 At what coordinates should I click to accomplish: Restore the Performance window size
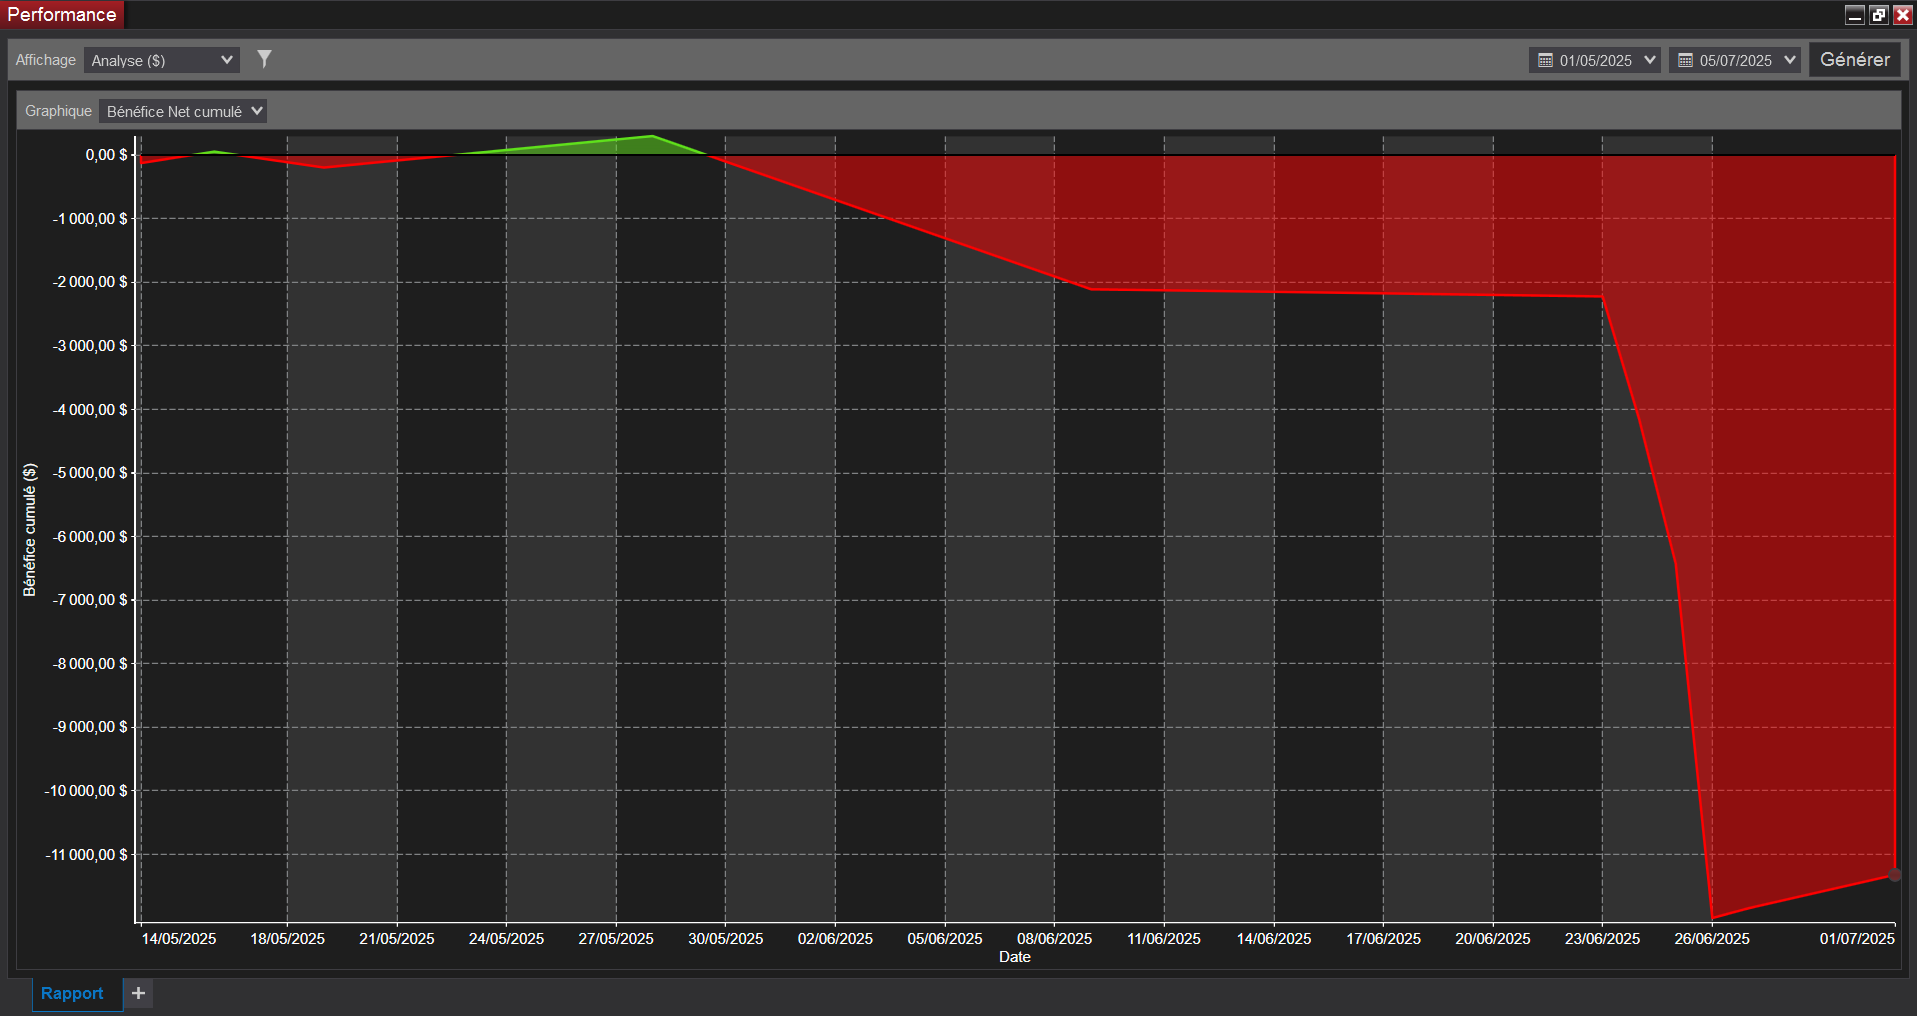(1879, 15)
